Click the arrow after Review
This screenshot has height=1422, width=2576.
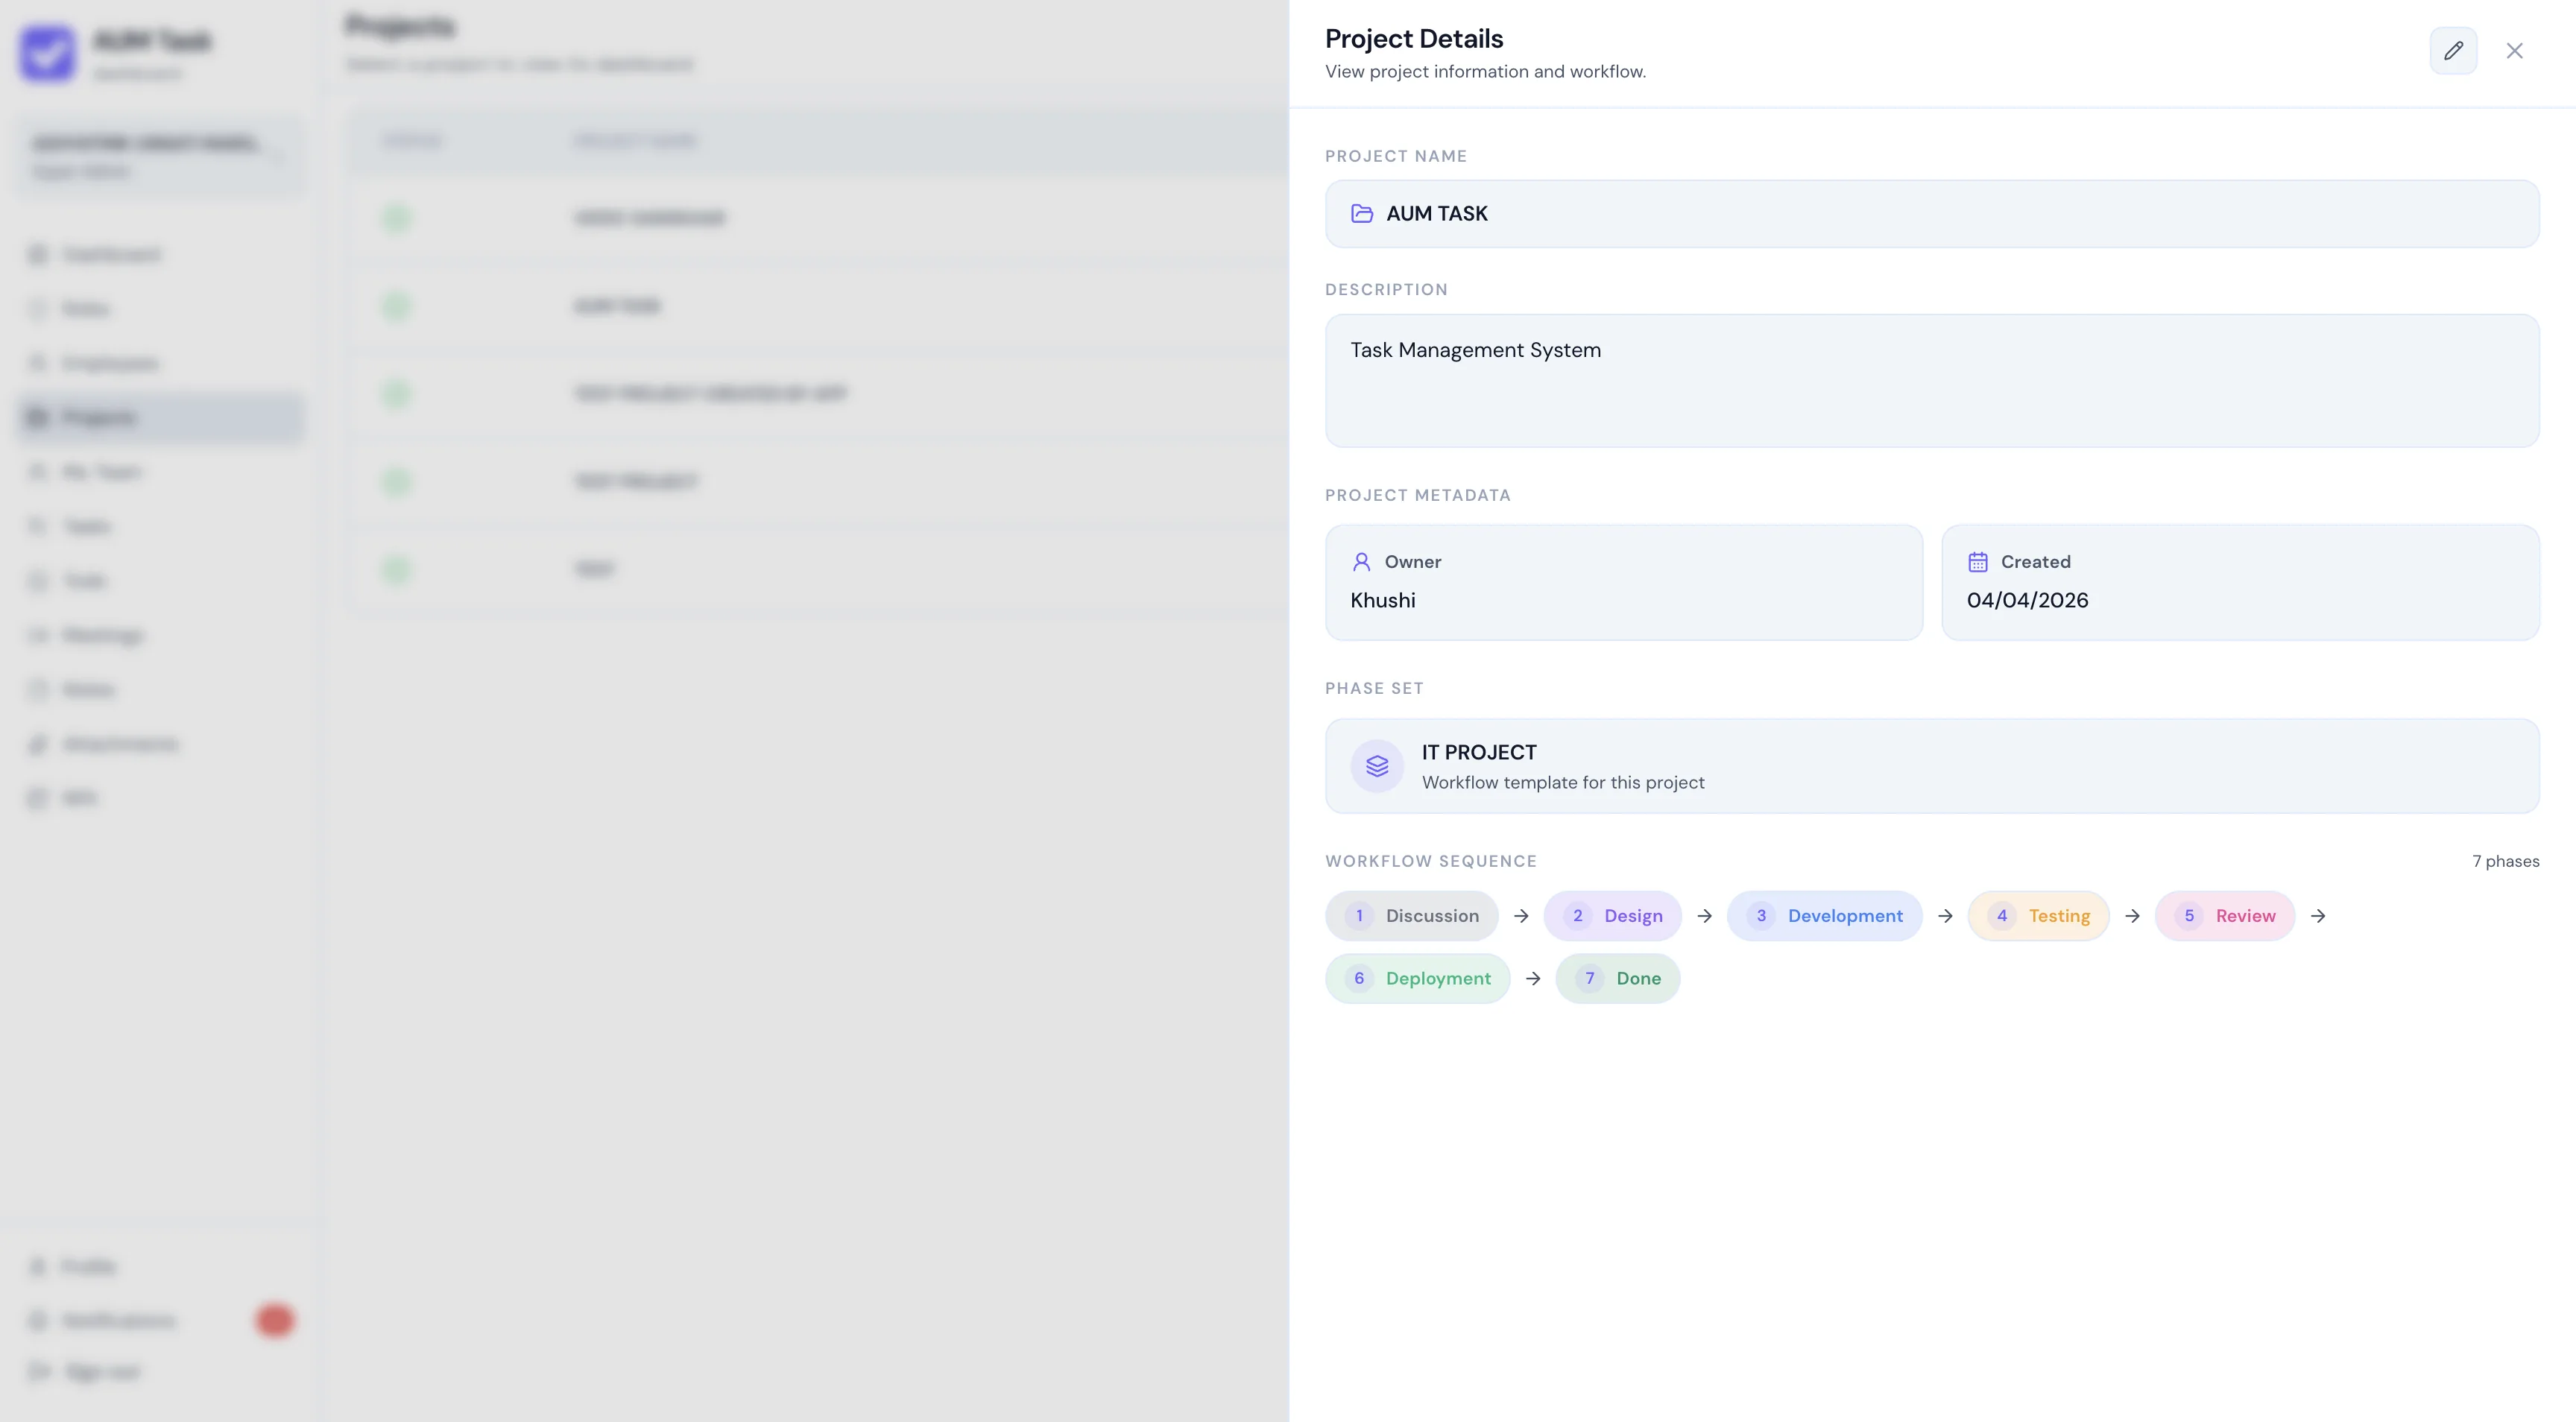2318,916
